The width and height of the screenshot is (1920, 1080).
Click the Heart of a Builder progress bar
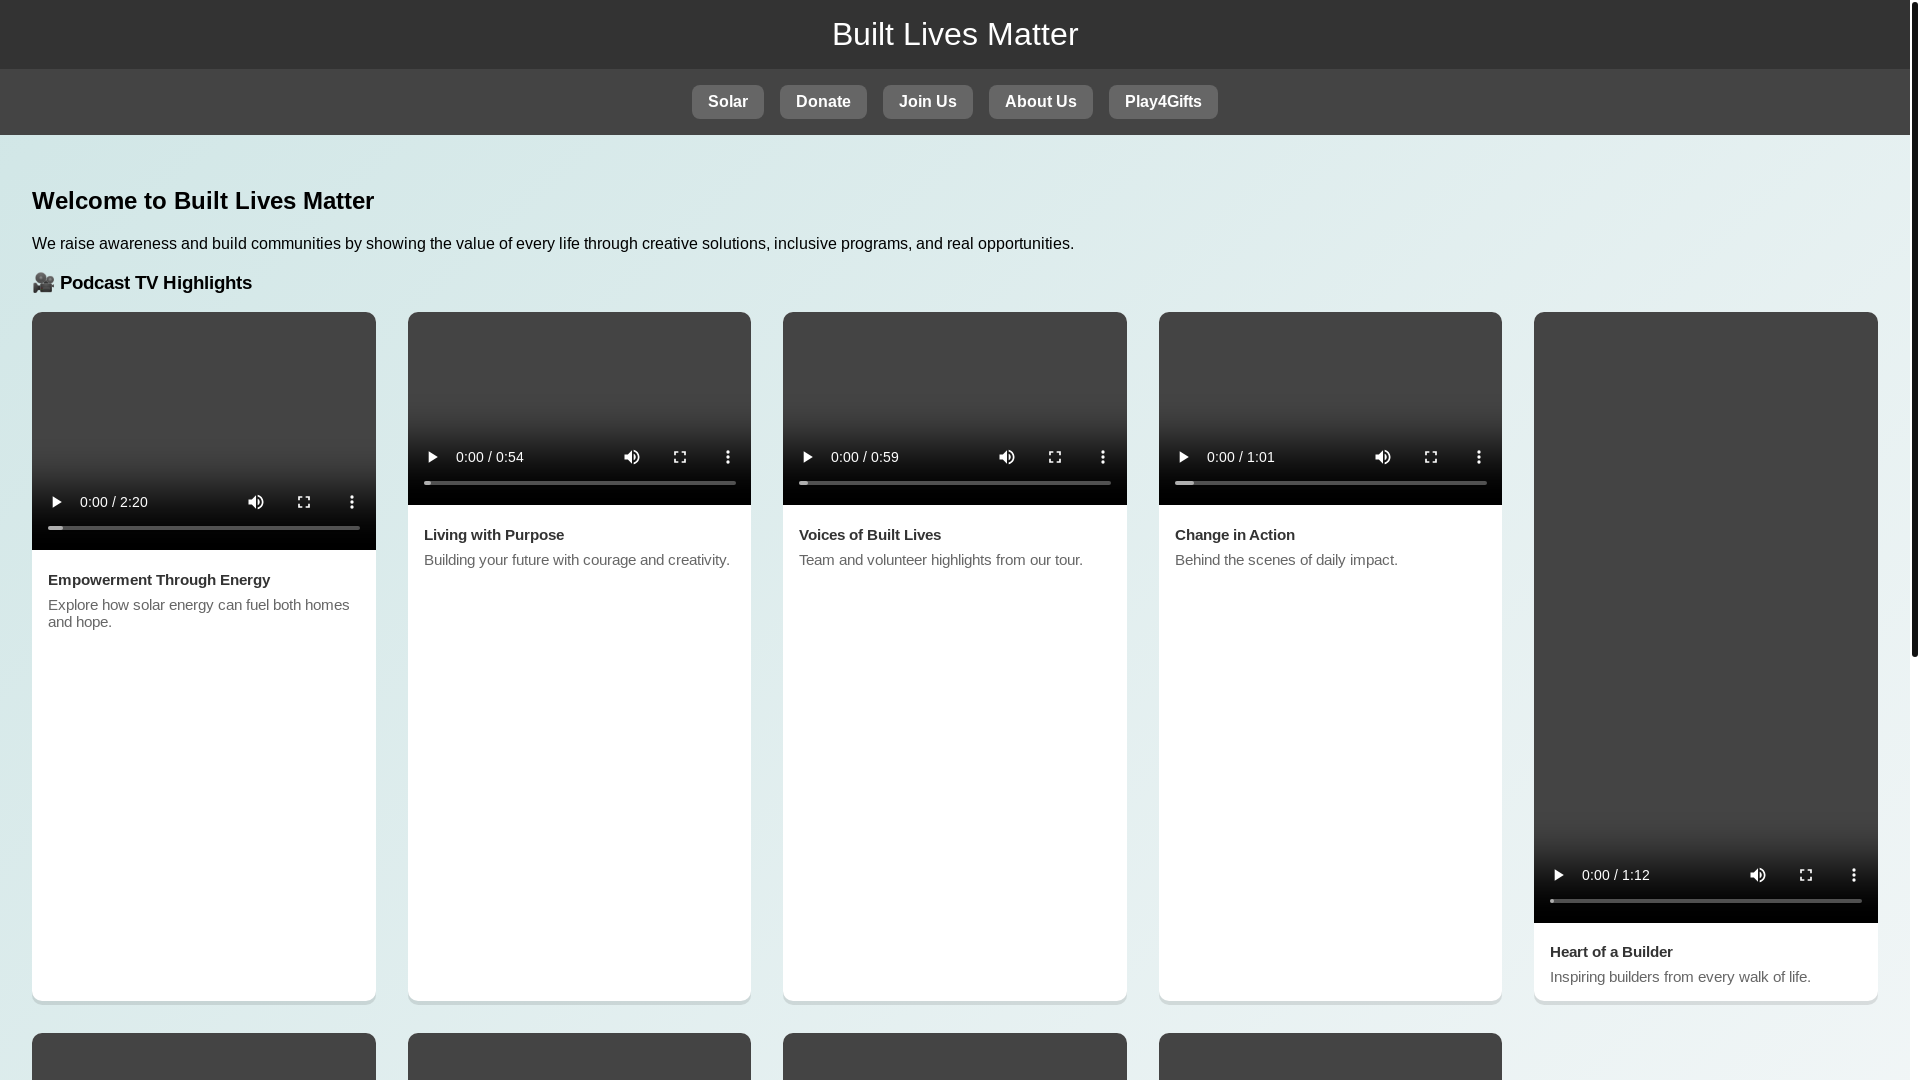click(1706, 901)
